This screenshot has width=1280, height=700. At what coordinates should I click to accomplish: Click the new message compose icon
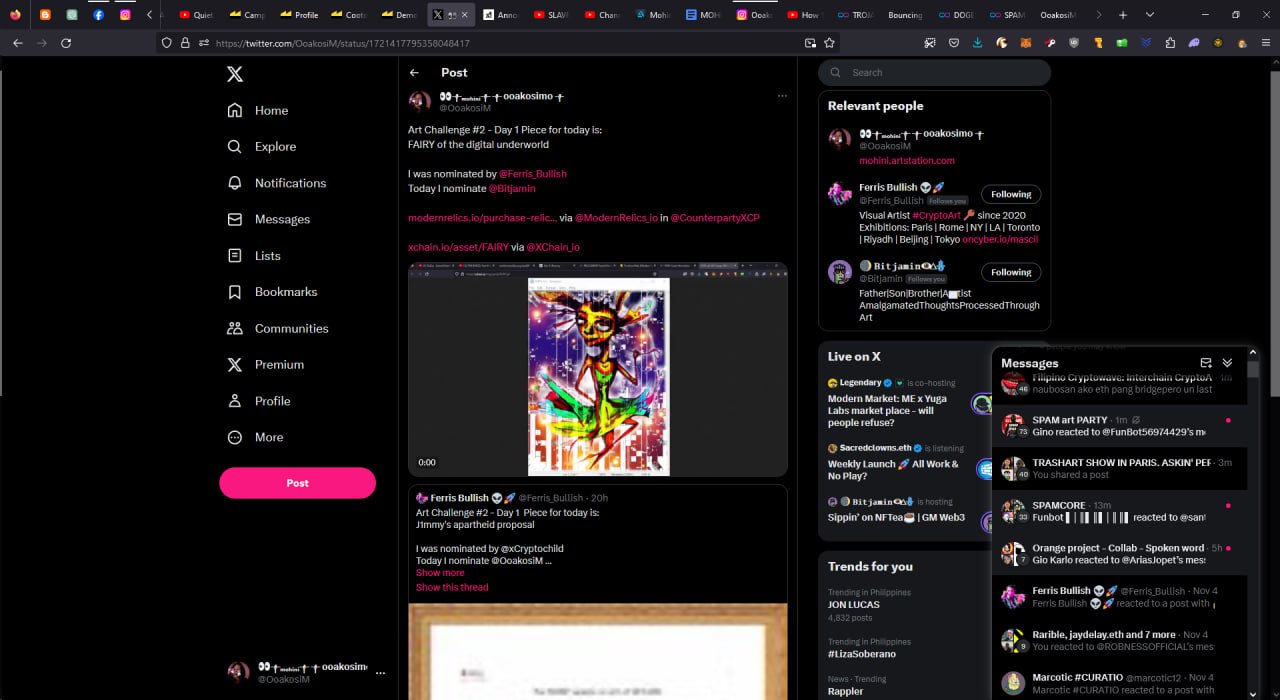(x=1206, y=363)
